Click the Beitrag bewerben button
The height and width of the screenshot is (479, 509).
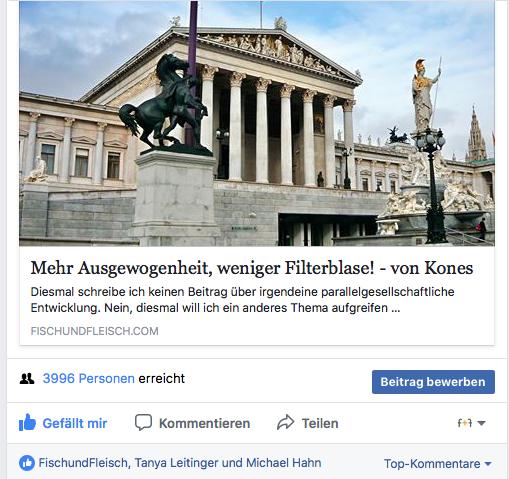(x=433, y=382)
